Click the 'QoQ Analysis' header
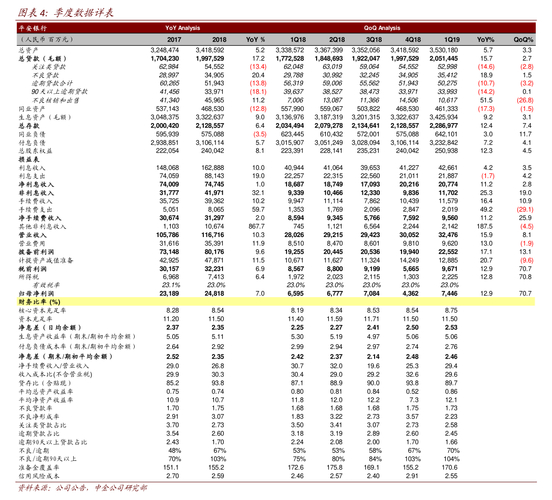The height and width of the screenshot is (500, 552). (x=382, y=28)
